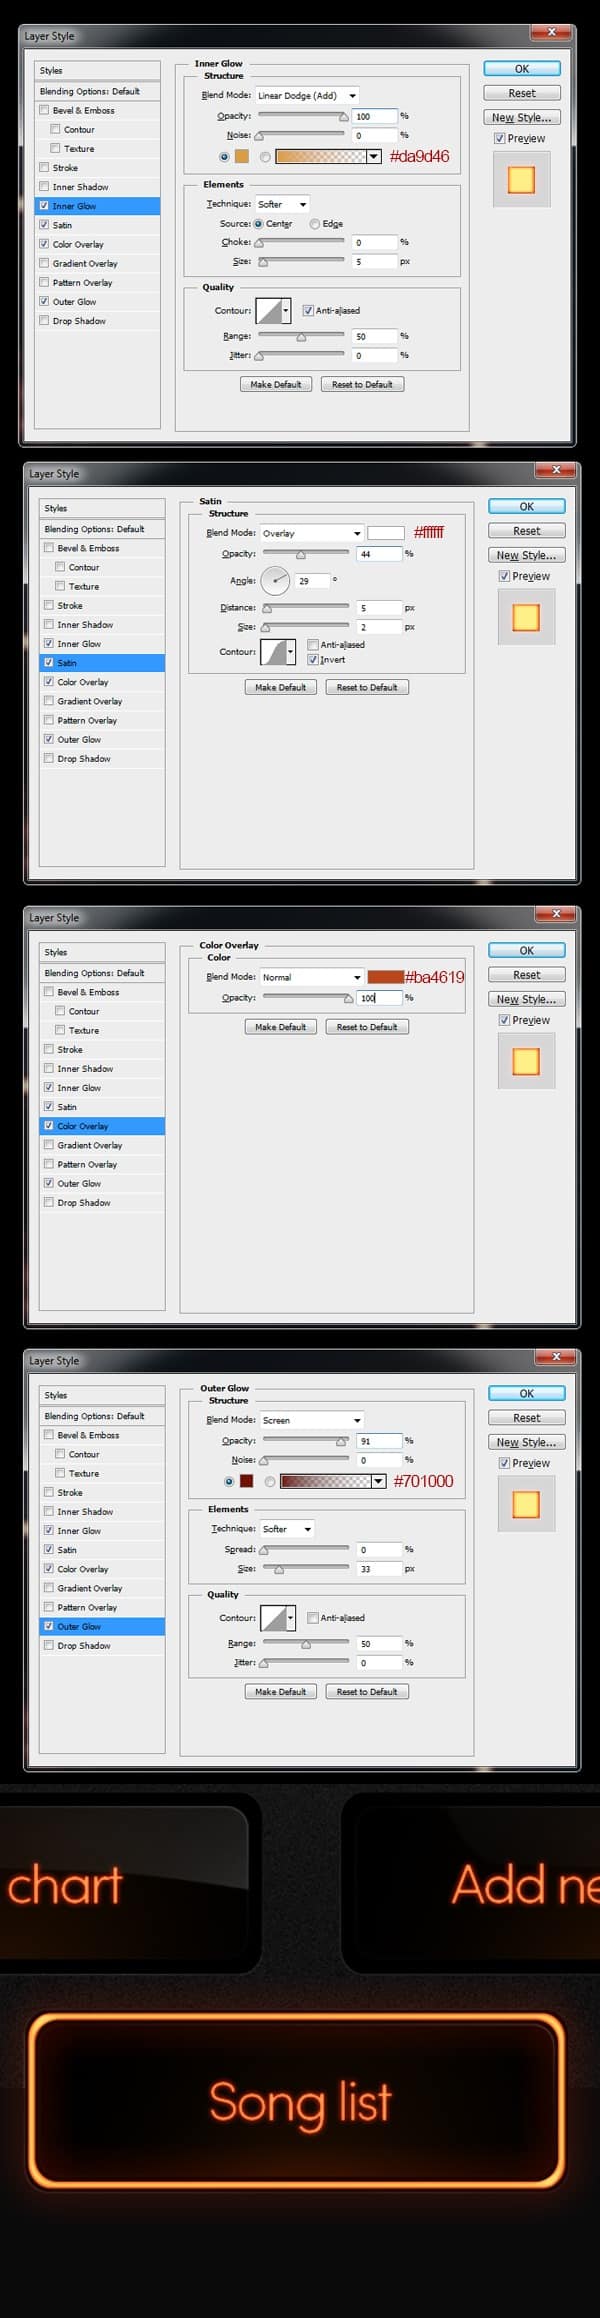Toggle the Invert checkbox in Satin settings
This screenshot has height=2318, width=600.
pos(313,660)
